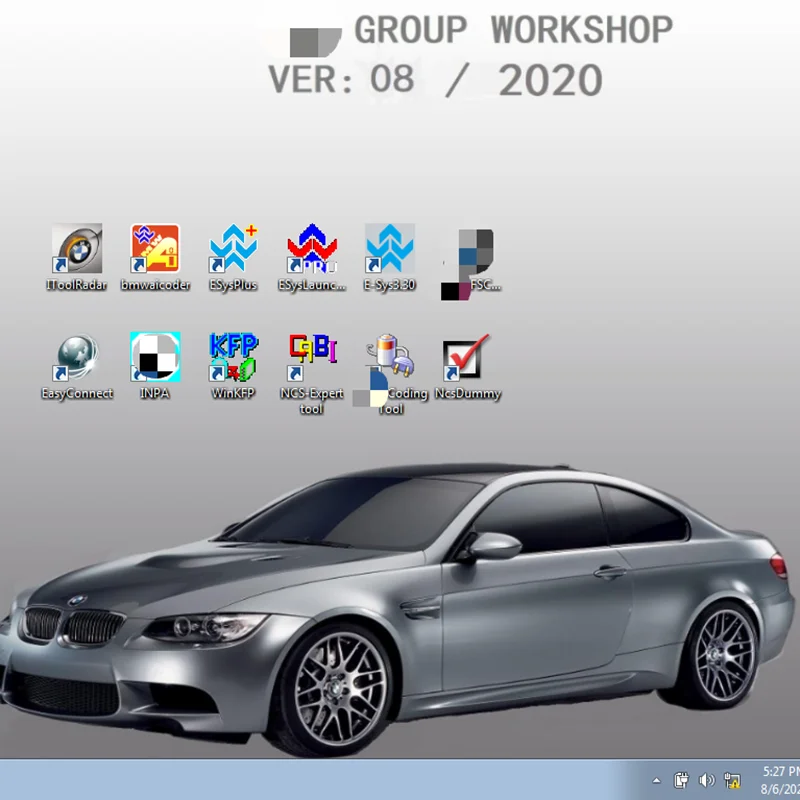800x800 pixels.
Task: Select the Coding Tool battery icon
Action: (x=390, y=357)
